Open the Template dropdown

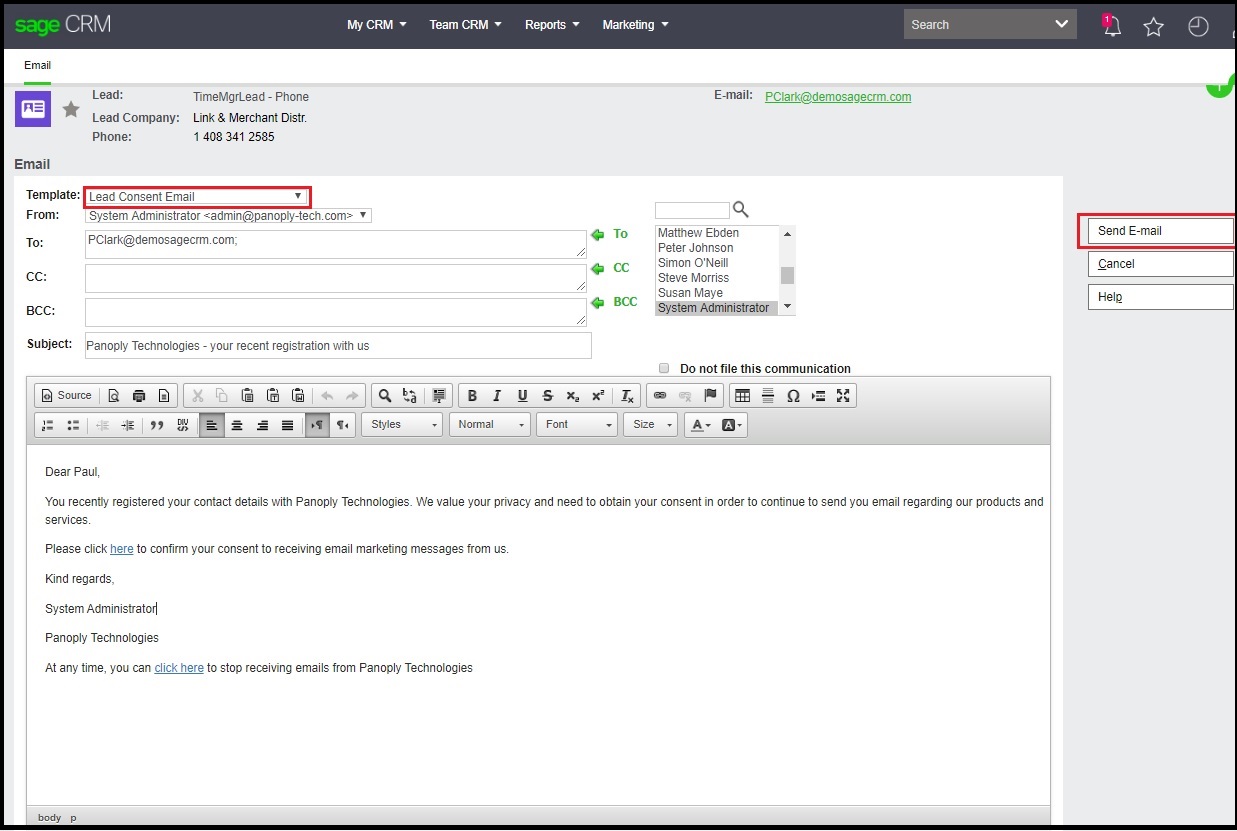(197, 196)
